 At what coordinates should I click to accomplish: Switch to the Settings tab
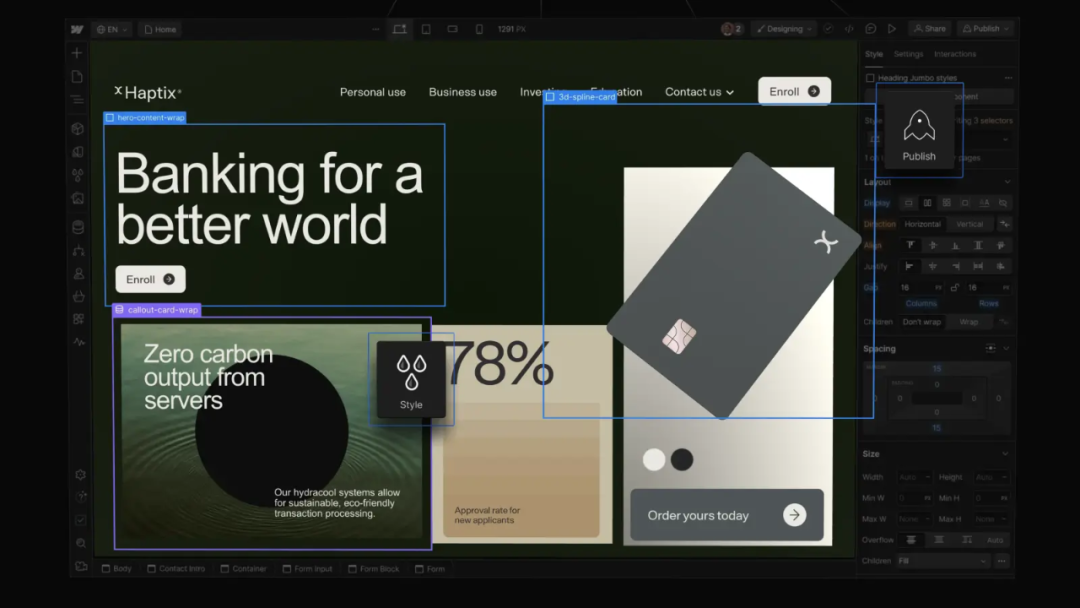click(908, 54)
